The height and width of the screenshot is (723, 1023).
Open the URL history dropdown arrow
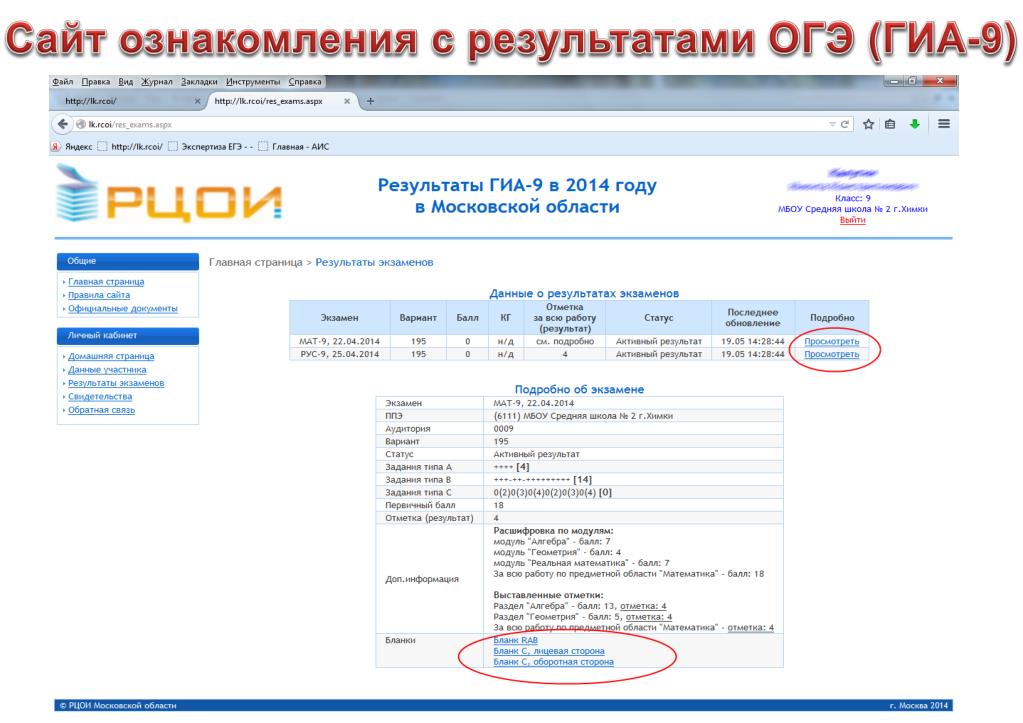832,124
